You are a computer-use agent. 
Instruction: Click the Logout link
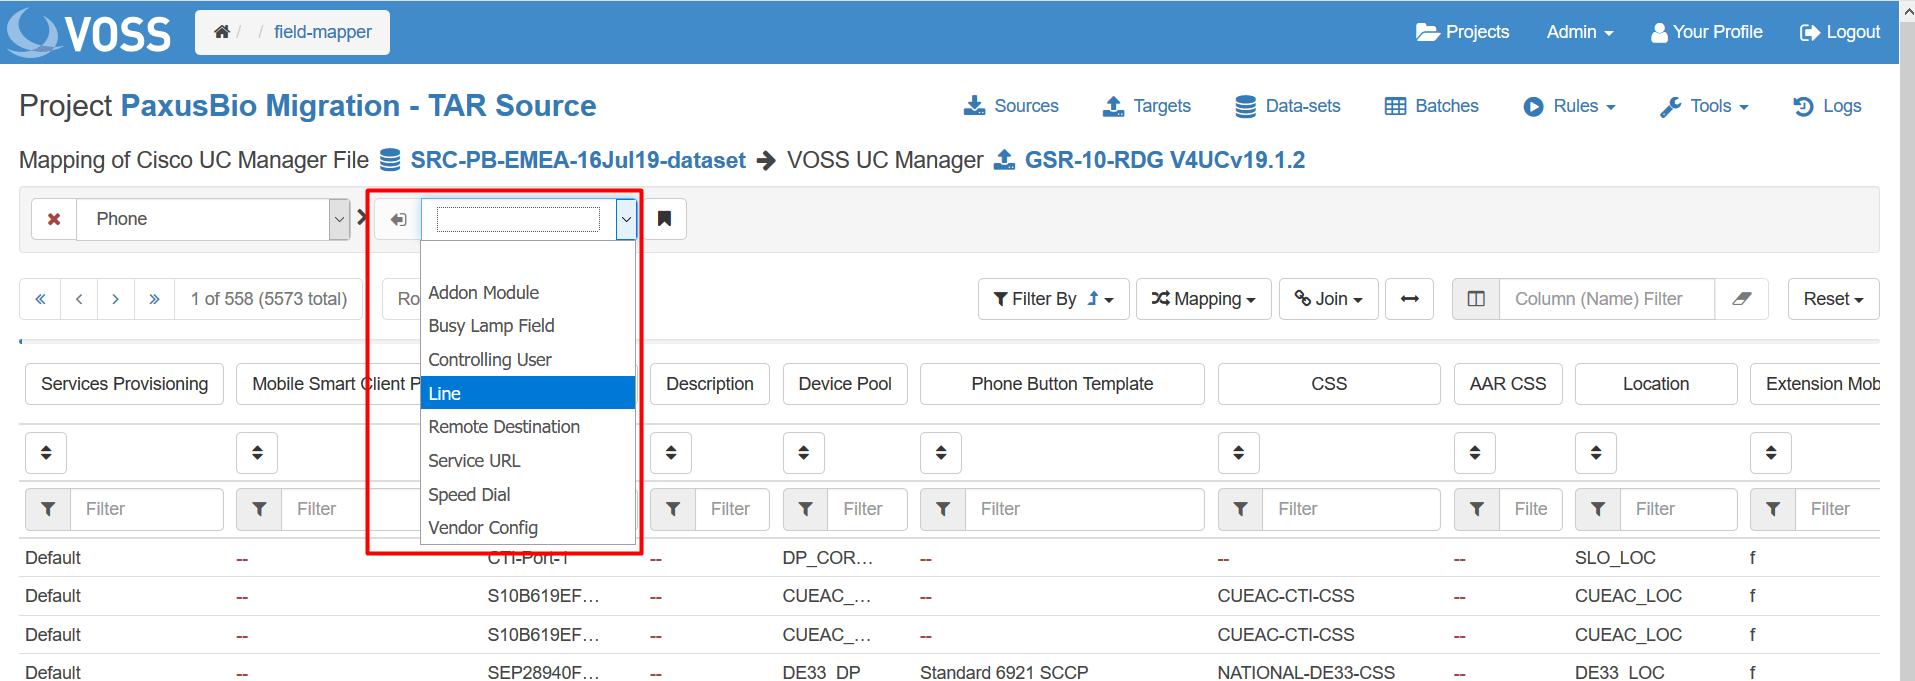click(x=1840, y=32)
